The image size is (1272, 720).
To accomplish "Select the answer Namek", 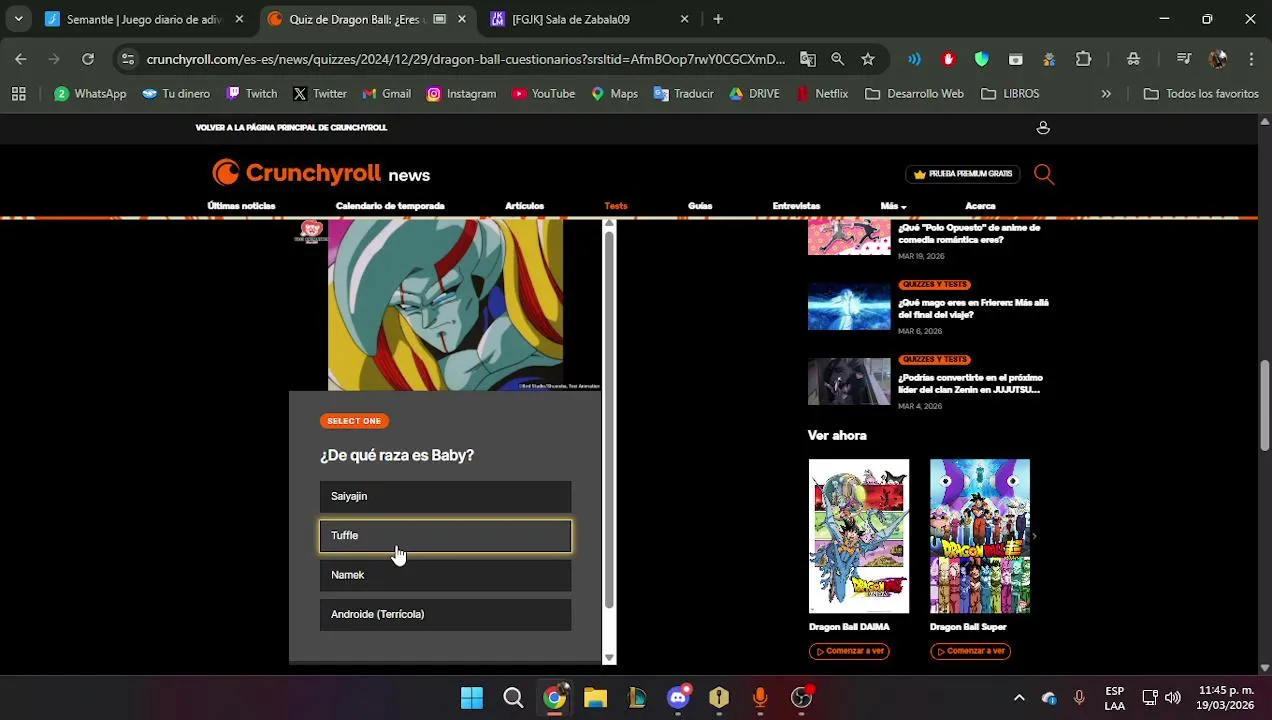I will [445, 575].
